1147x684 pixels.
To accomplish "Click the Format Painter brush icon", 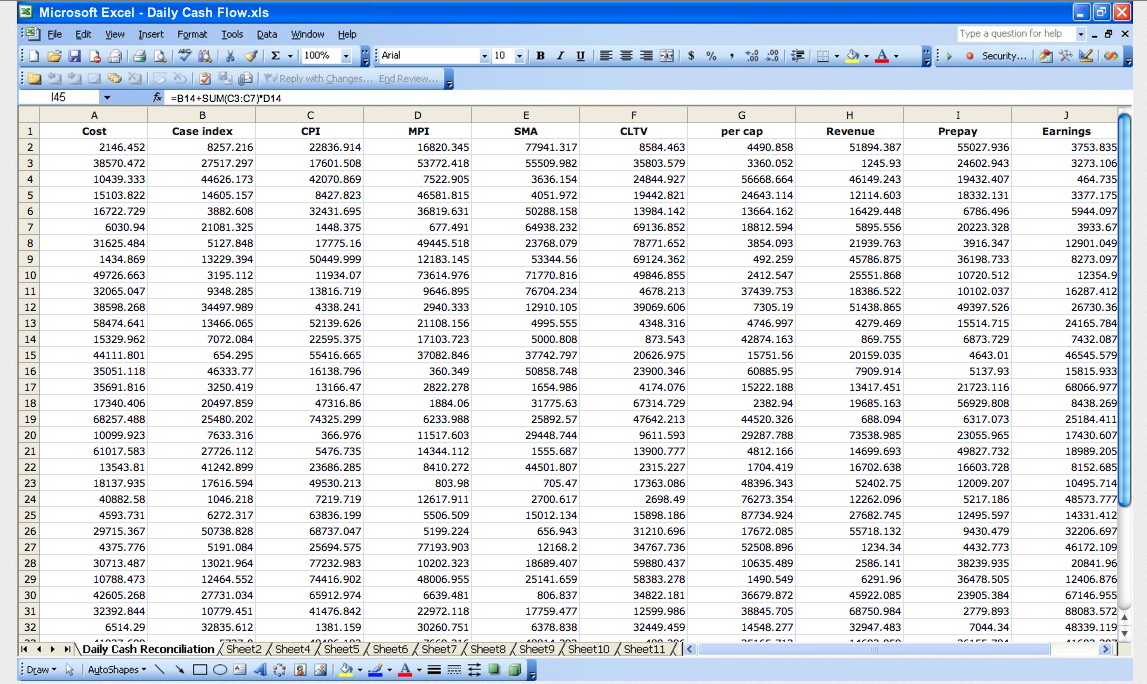I will tap(252, 56).
